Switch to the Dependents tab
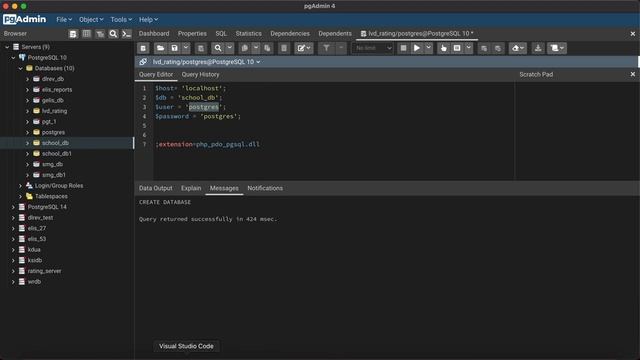 [x=335, y=33]
